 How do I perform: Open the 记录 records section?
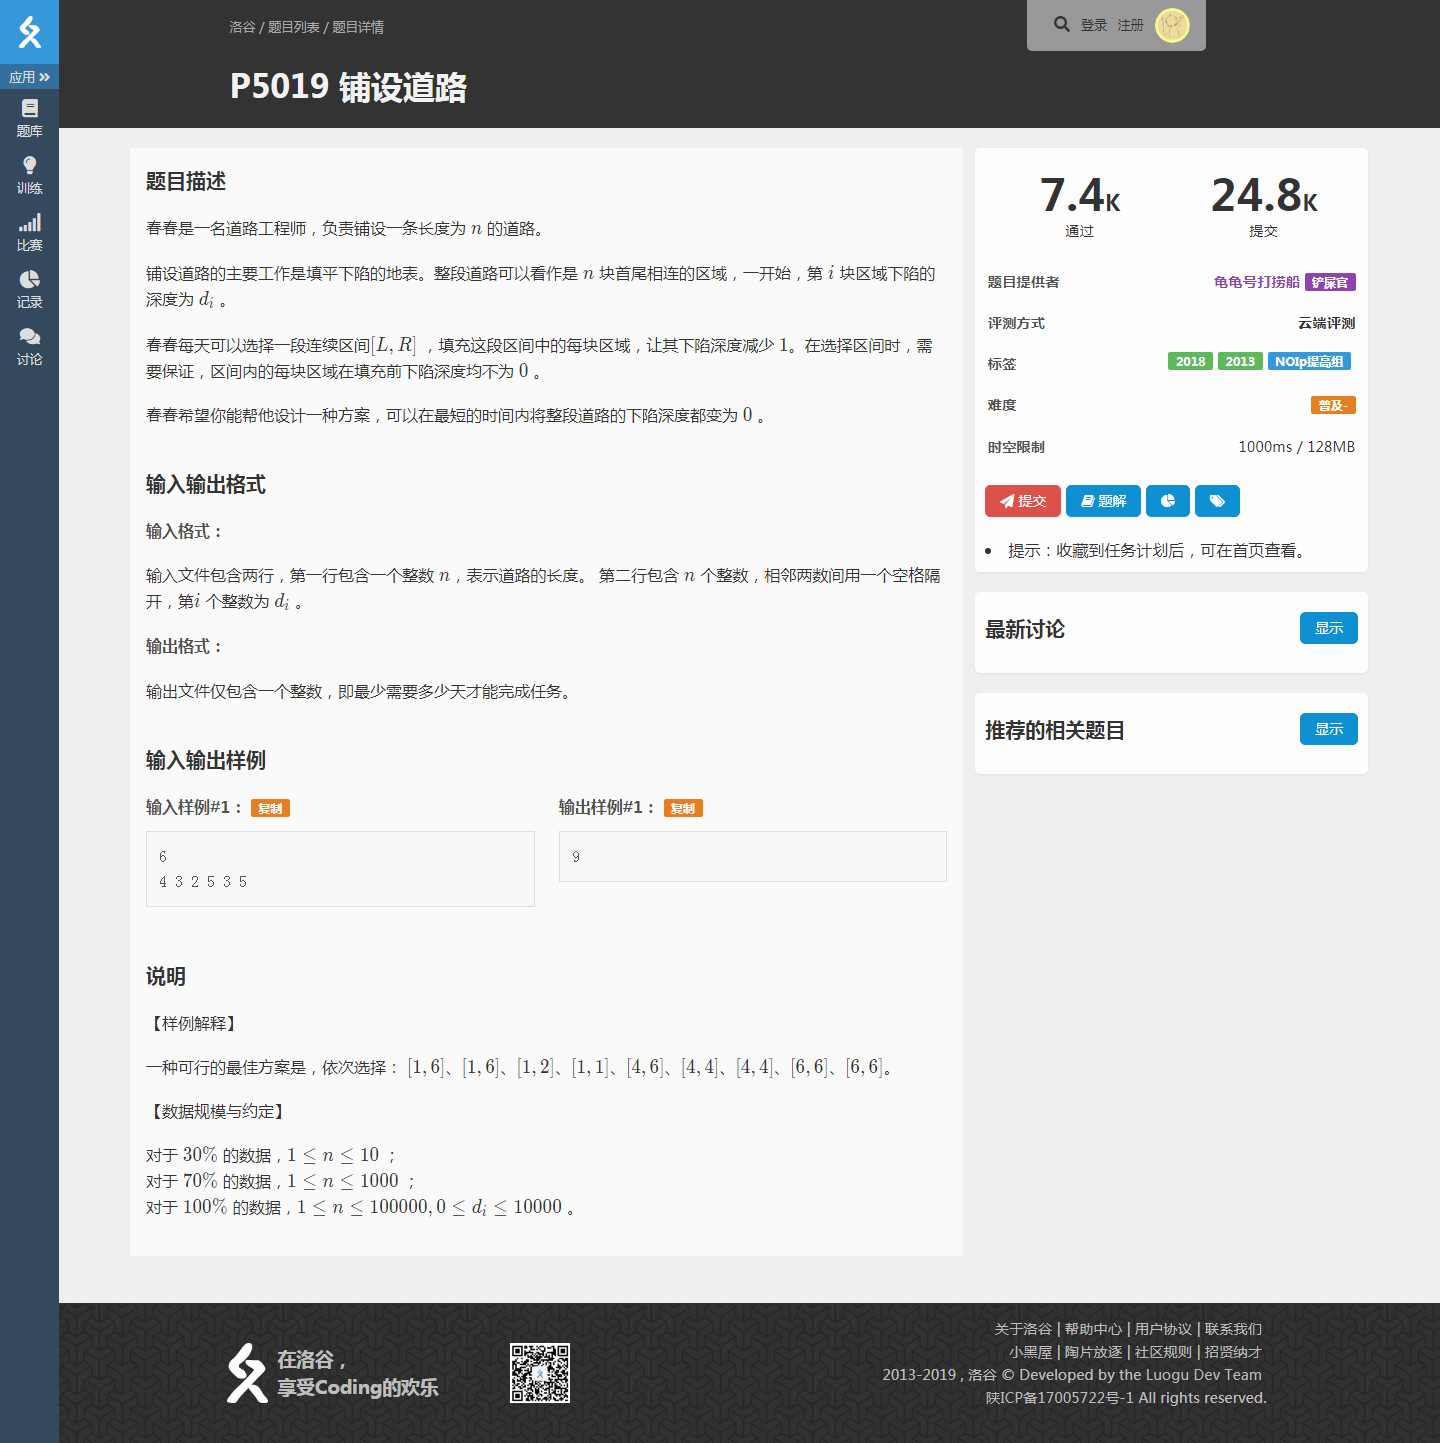29,289
